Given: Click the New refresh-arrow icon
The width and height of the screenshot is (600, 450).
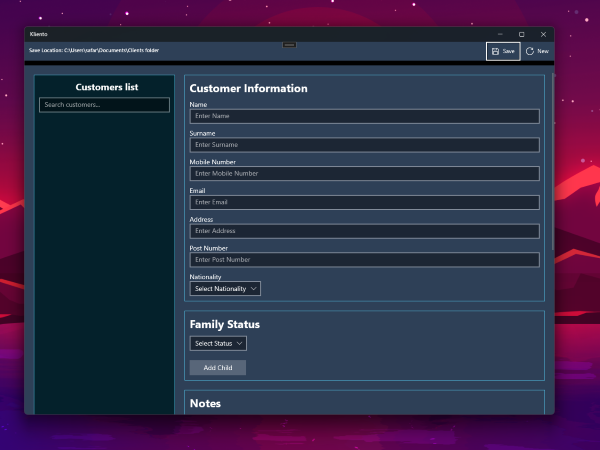Looking at the screenshot, I should [530, 51].
